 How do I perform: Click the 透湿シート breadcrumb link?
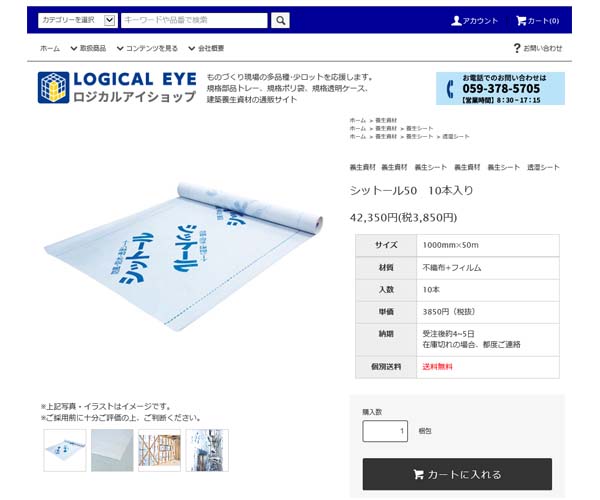click(x=456, y=136)
